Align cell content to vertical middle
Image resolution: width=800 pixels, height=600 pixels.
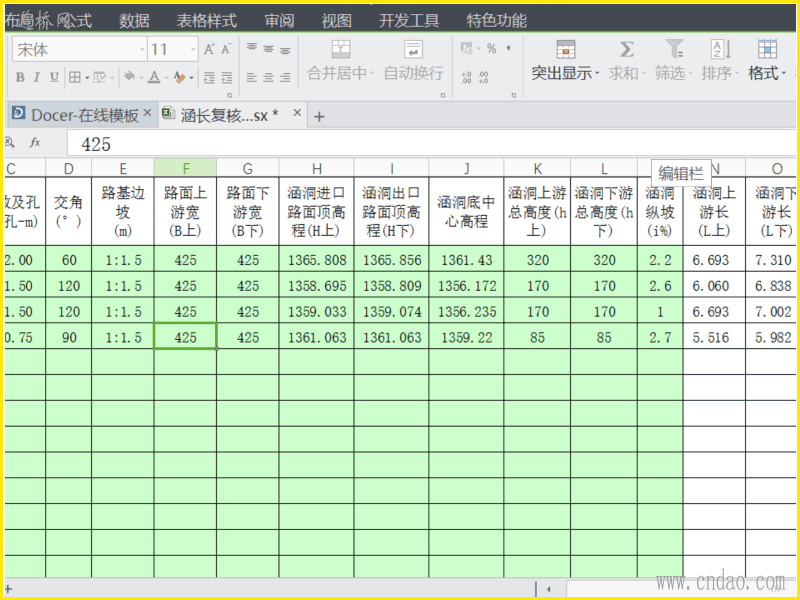[268, 49]
